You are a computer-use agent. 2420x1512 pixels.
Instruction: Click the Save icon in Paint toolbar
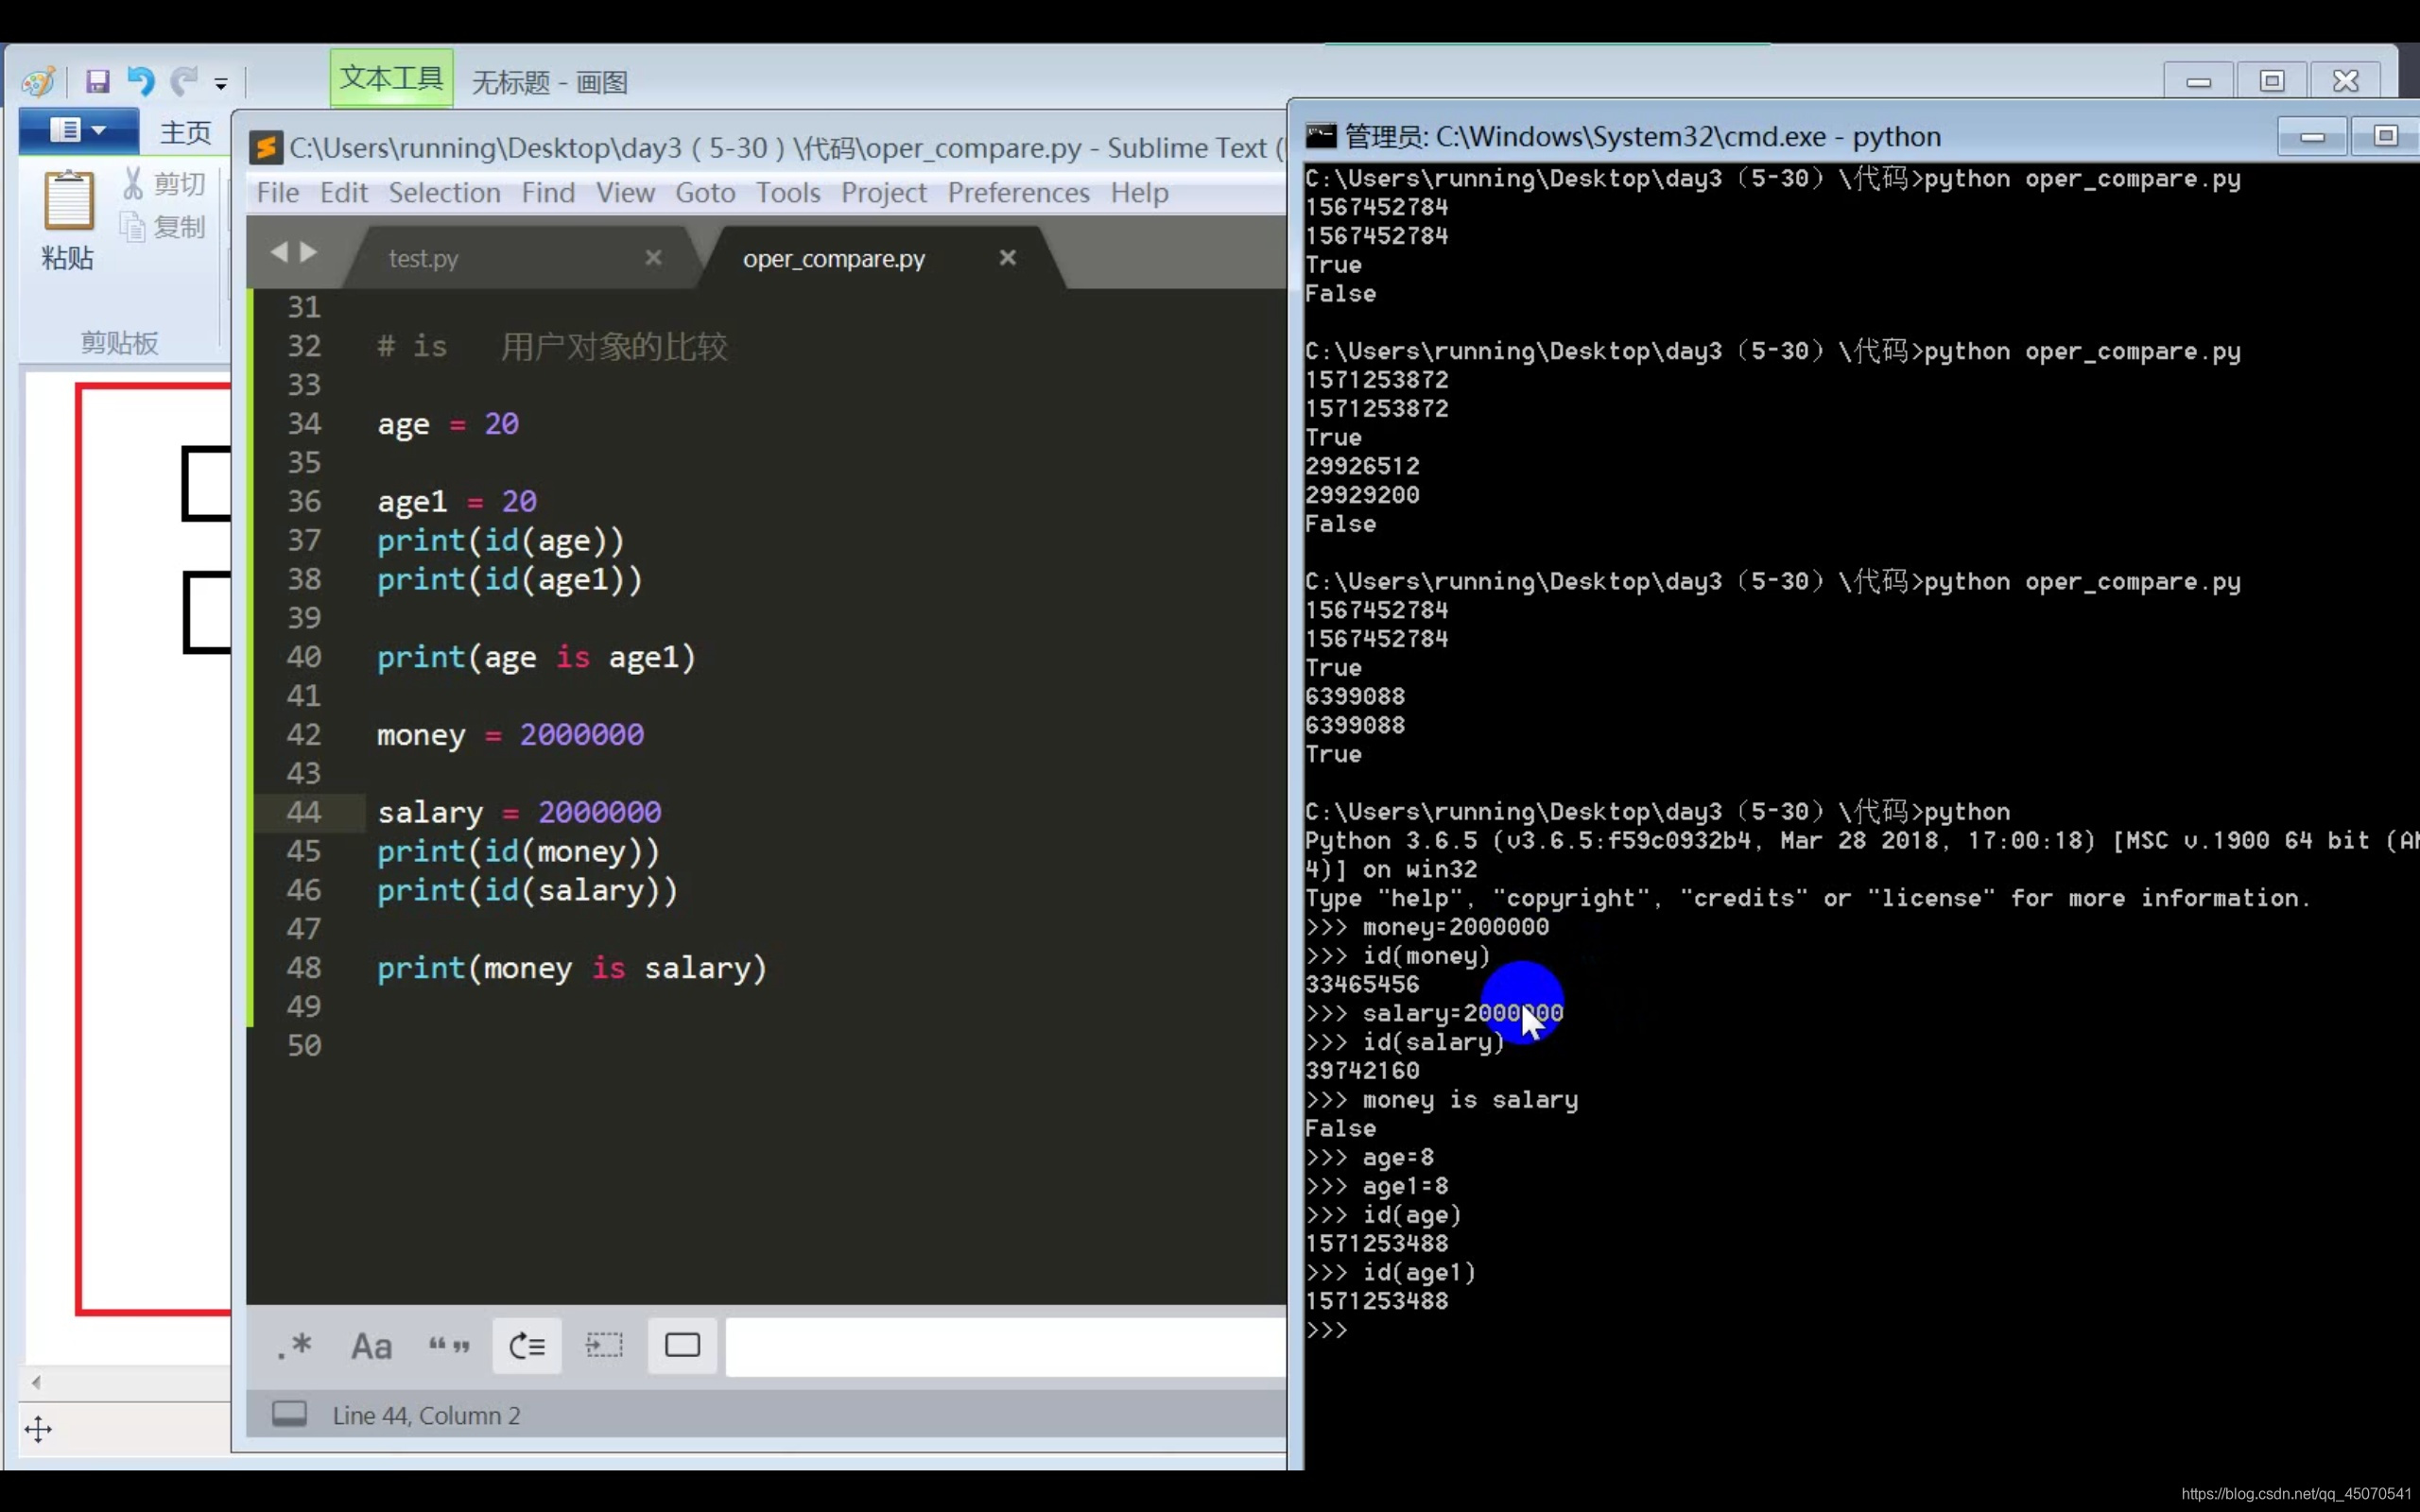coord(97,81)
